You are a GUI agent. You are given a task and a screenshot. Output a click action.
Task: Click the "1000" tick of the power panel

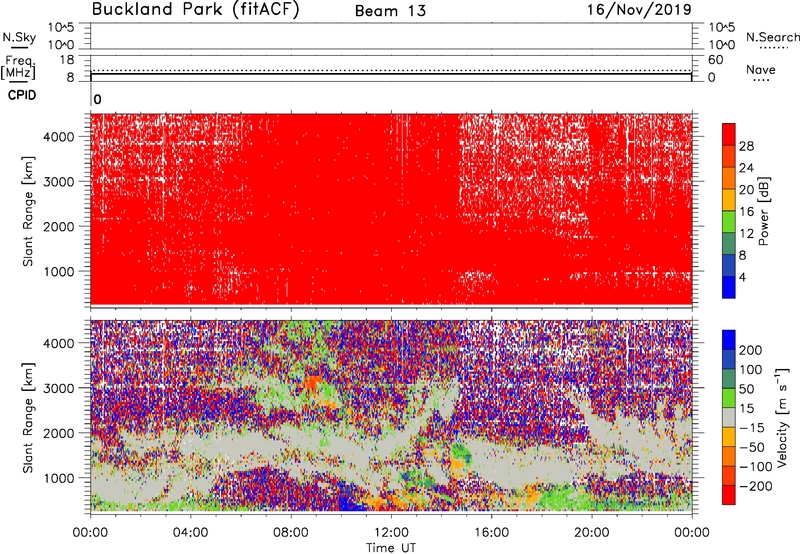(x=59, y=271)
